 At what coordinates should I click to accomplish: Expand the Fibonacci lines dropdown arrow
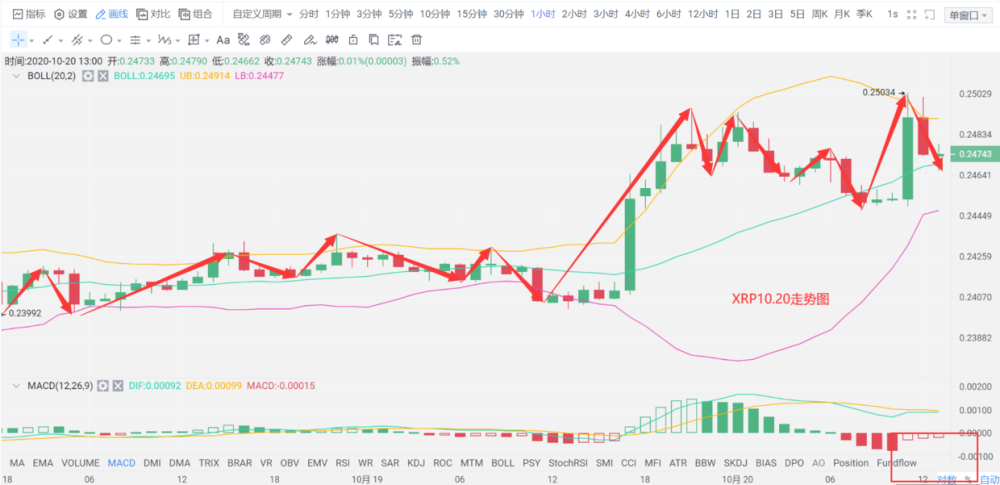coord(148,41)
